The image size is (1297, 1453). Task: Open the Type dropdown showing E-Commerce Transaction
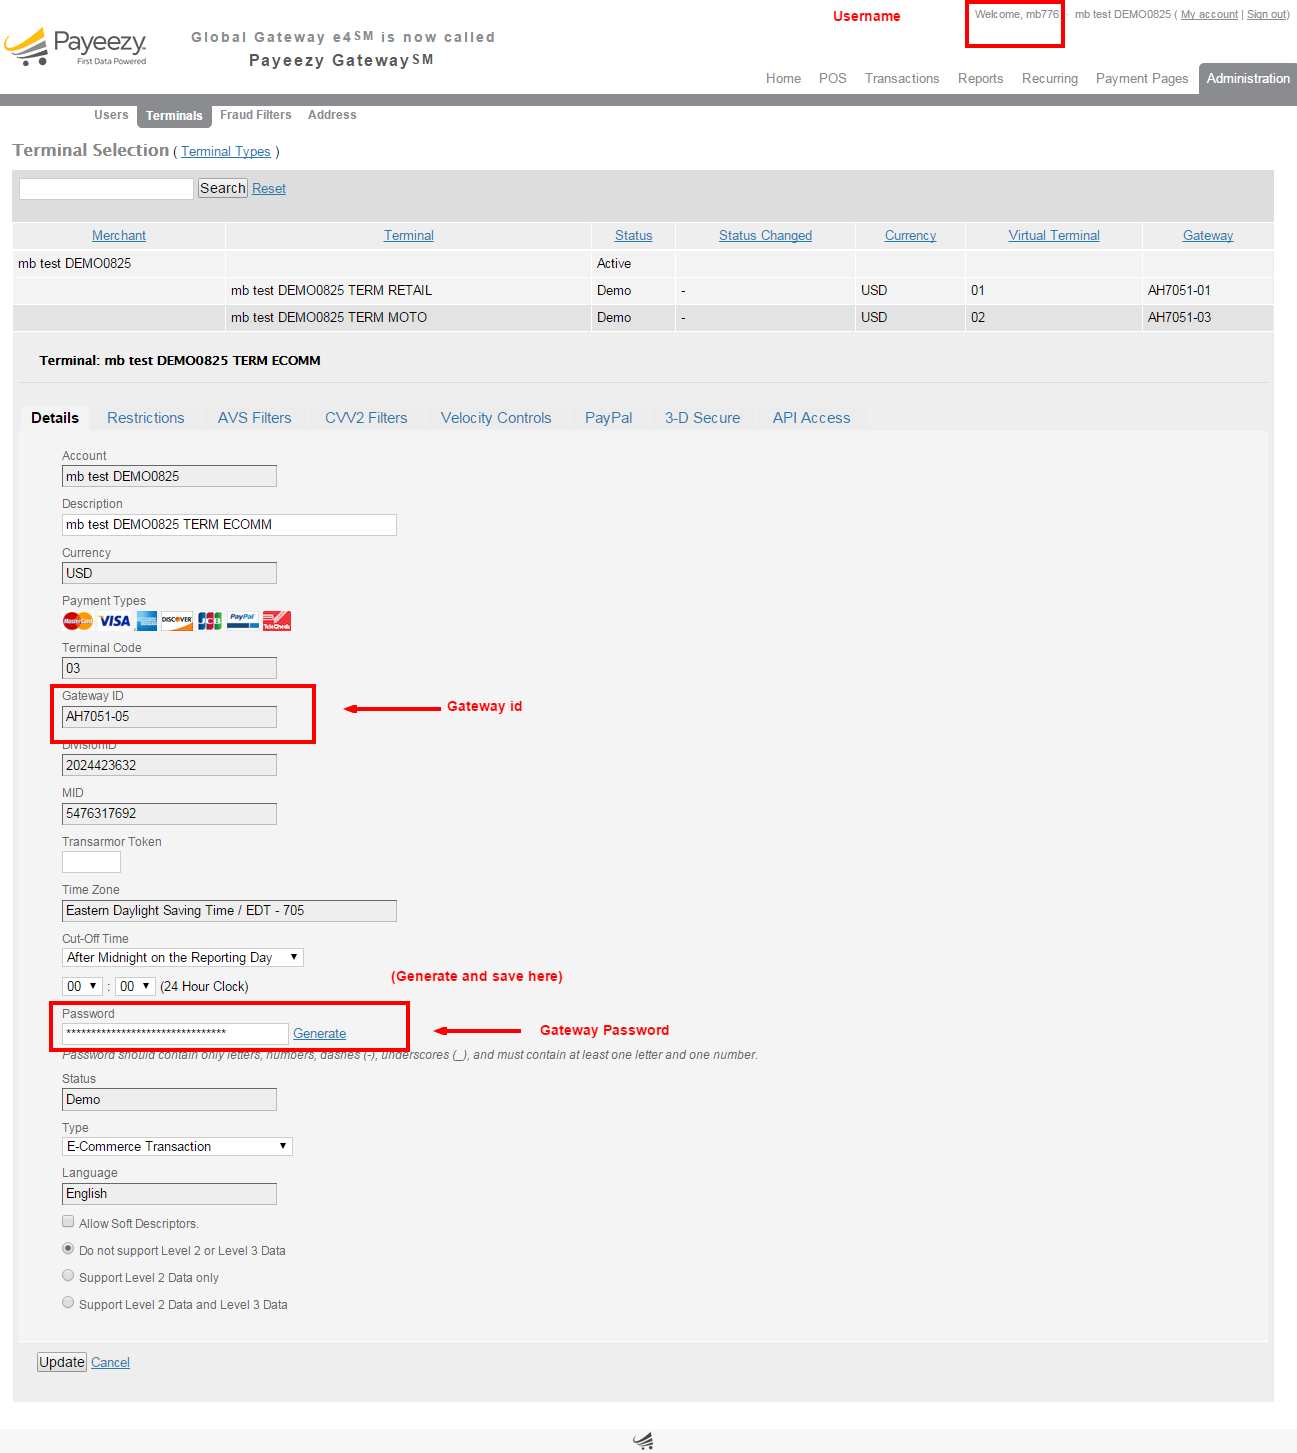pos(176,1145)
